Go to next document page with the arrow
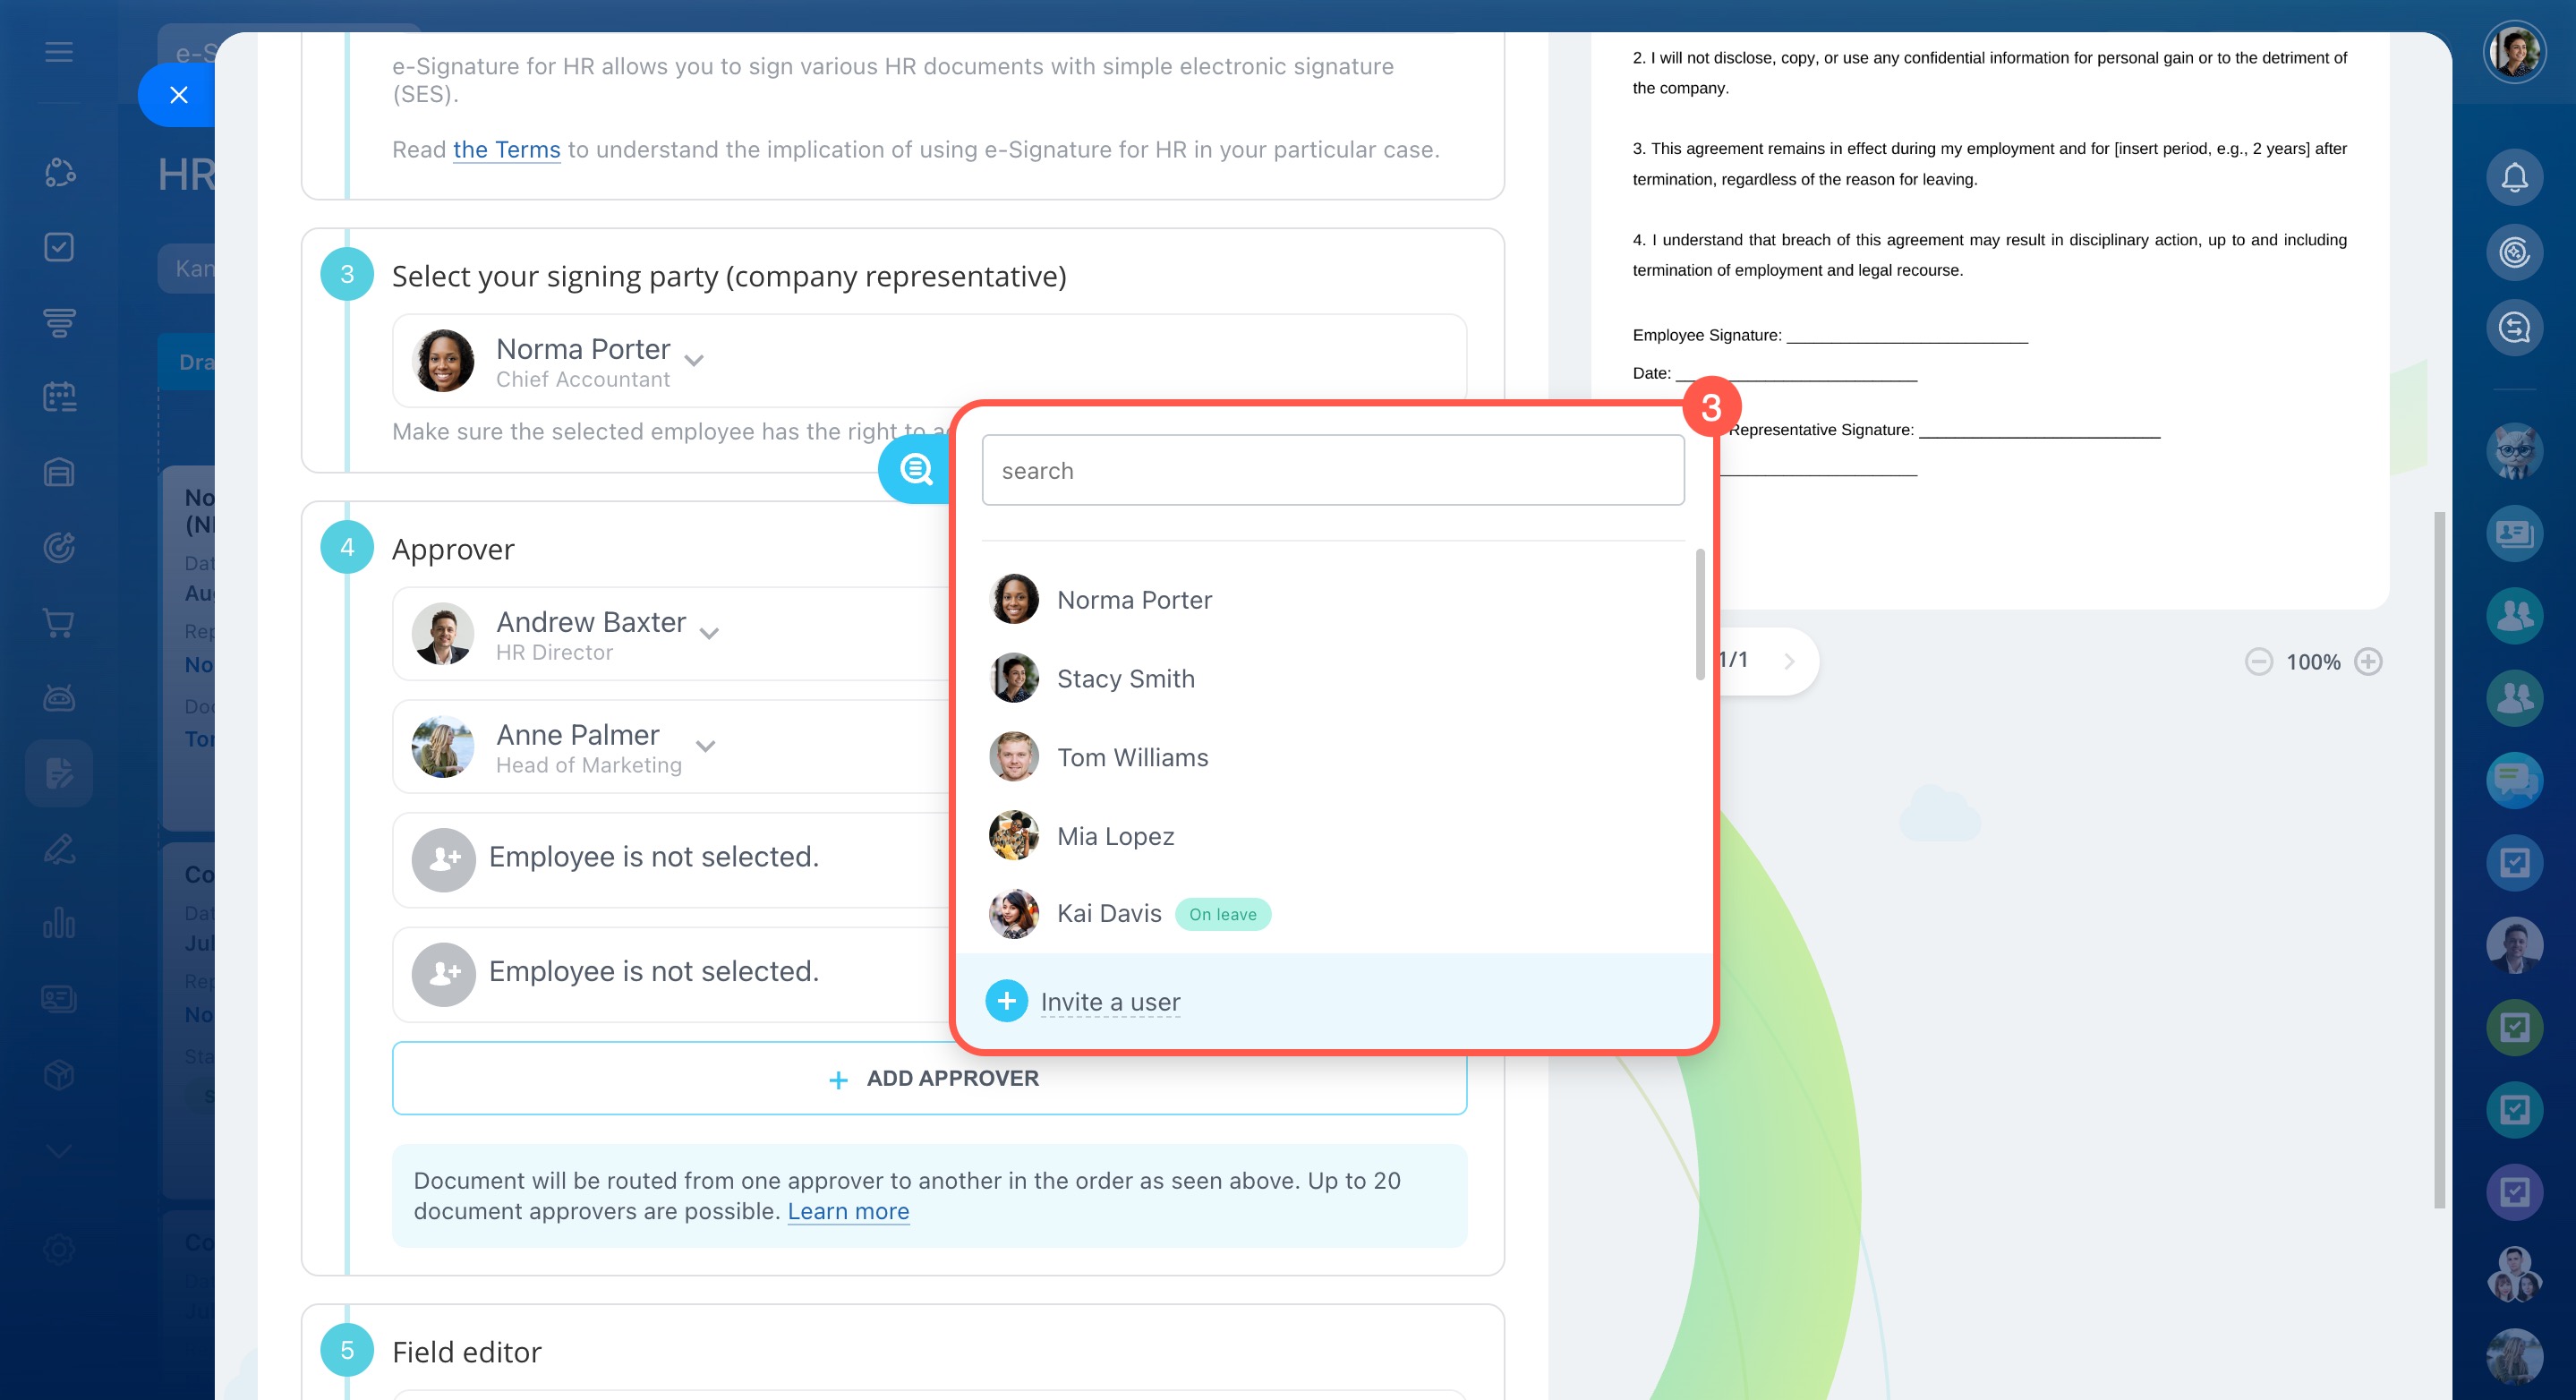2576x1400 pixels. pos(1789,660)
